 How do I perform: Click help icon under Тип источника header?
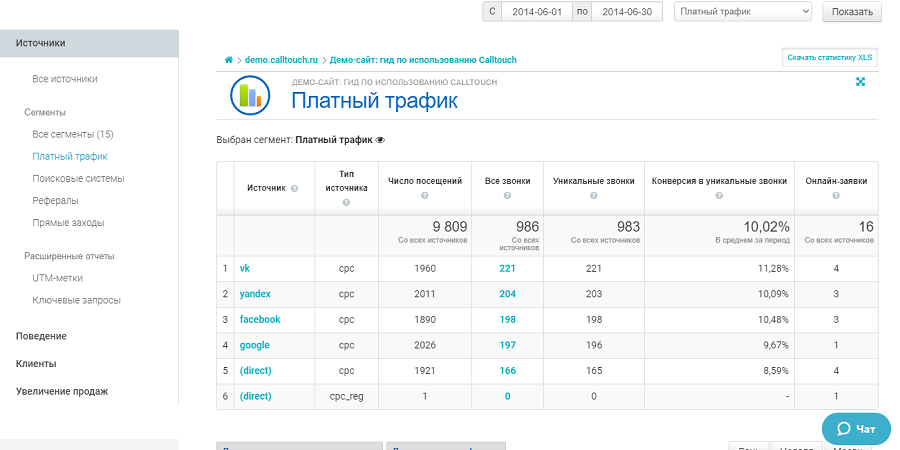pyautogui.click(x=346, y=203)
